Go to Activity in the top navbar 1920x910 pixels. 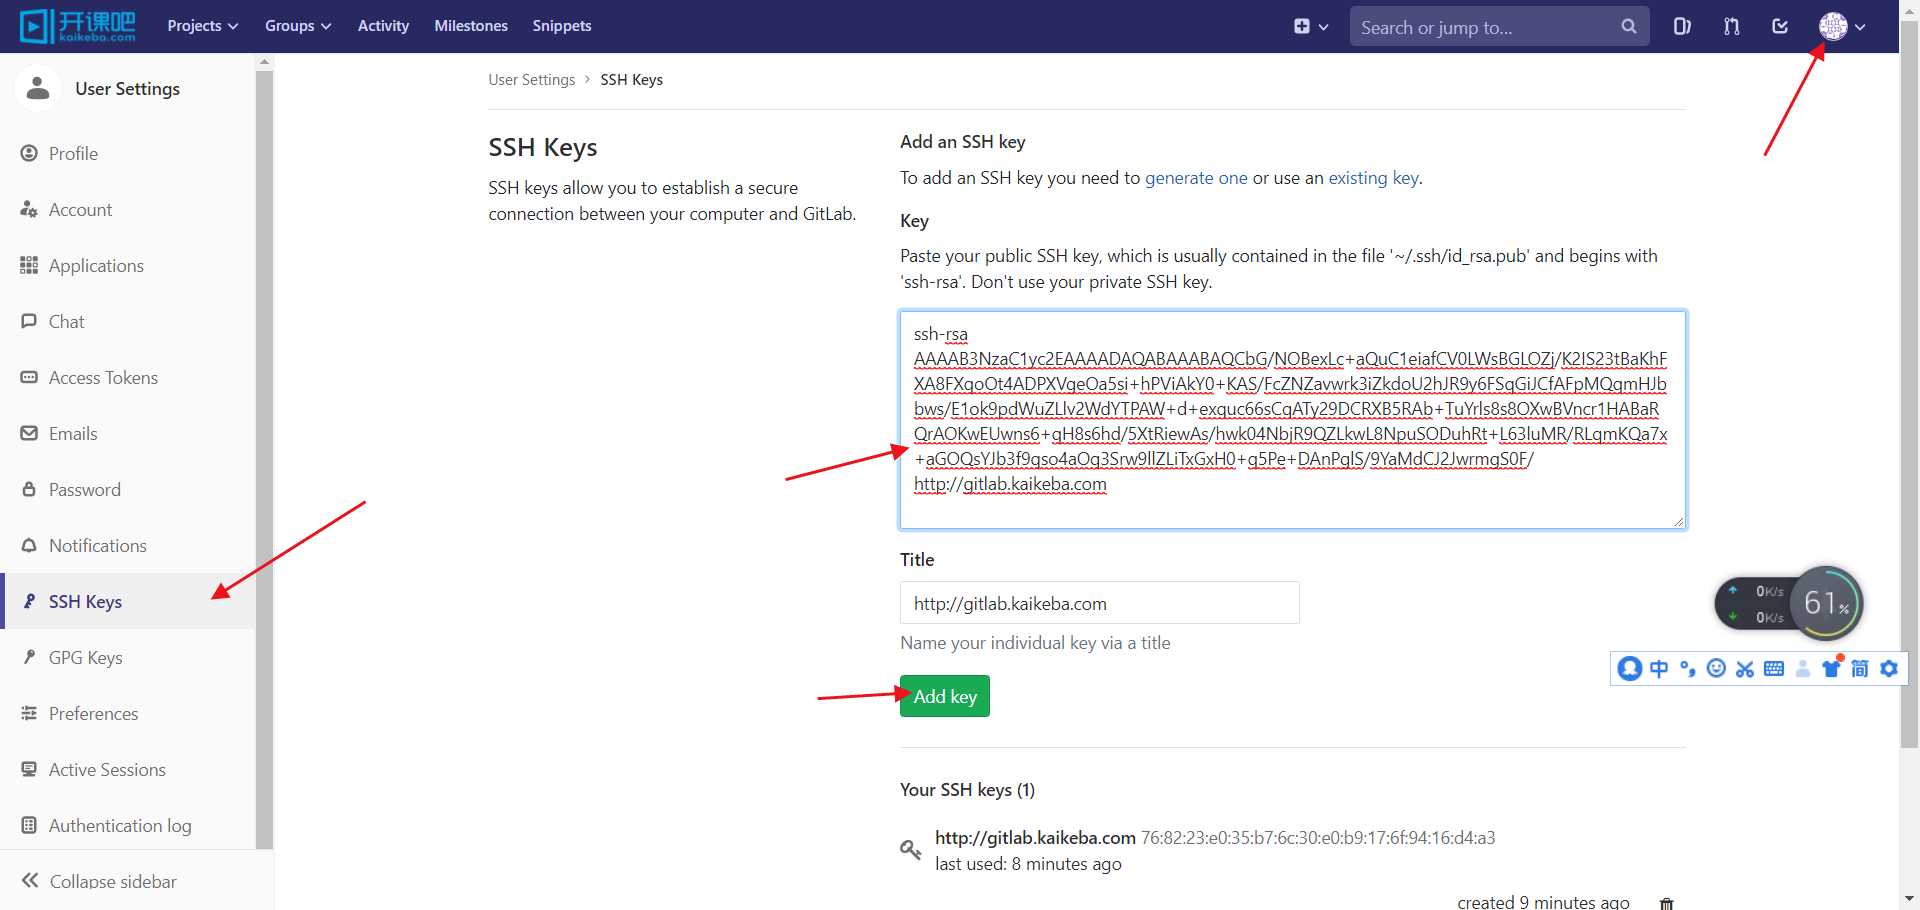[x=383, y=26]
